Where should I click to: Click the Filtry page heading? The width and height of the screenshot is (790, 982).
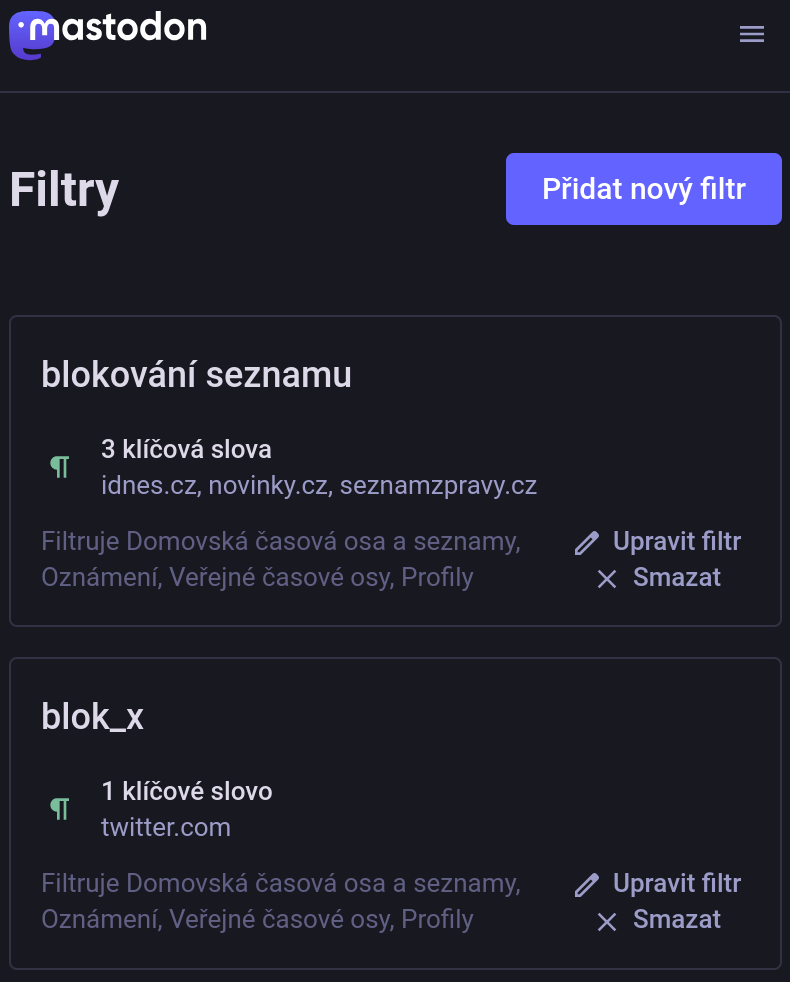(x=64, y=189)
